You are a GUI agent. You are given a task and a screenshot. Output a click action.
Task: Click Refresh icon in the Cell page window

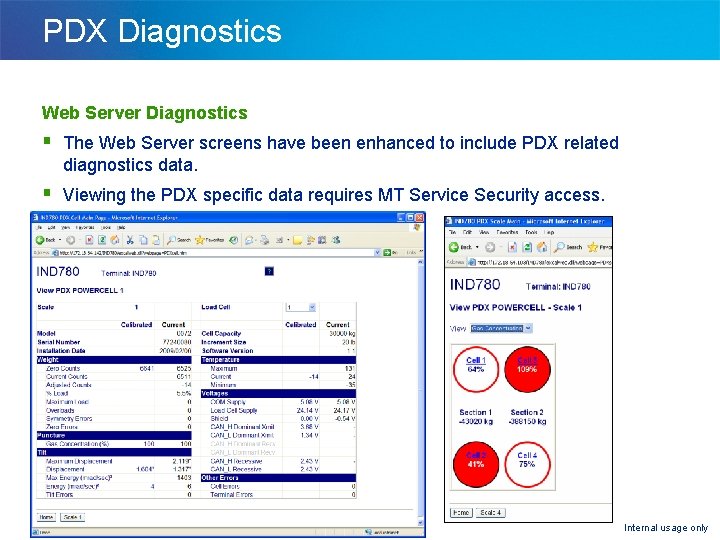(x=102, y=240)
